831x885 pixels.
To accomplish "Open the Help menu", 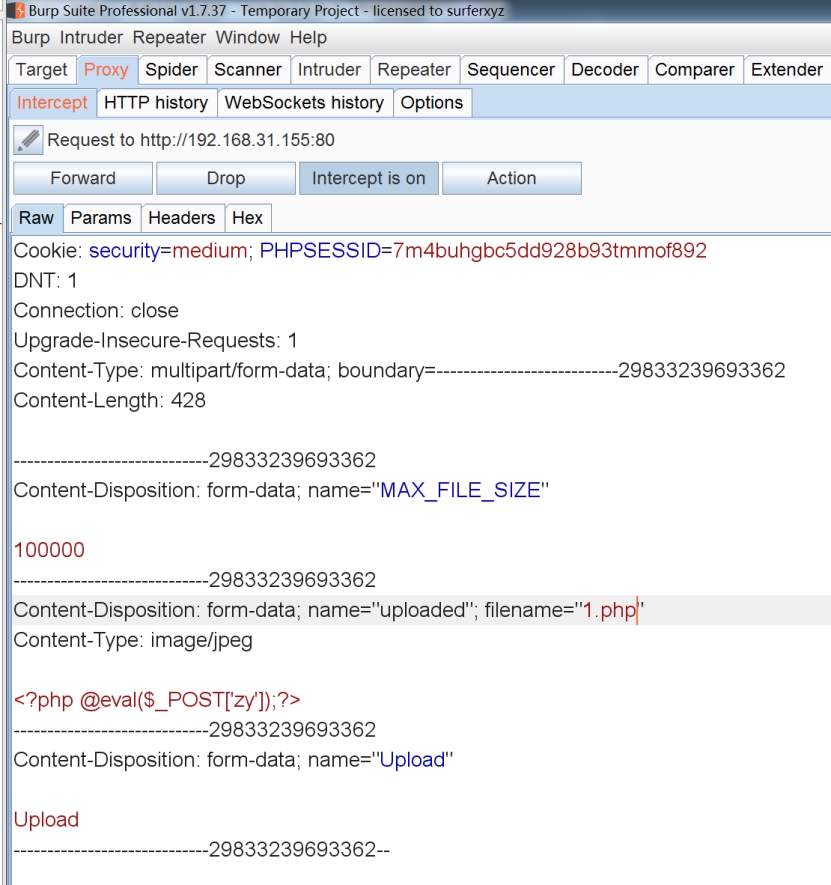I will coord(308,37).
